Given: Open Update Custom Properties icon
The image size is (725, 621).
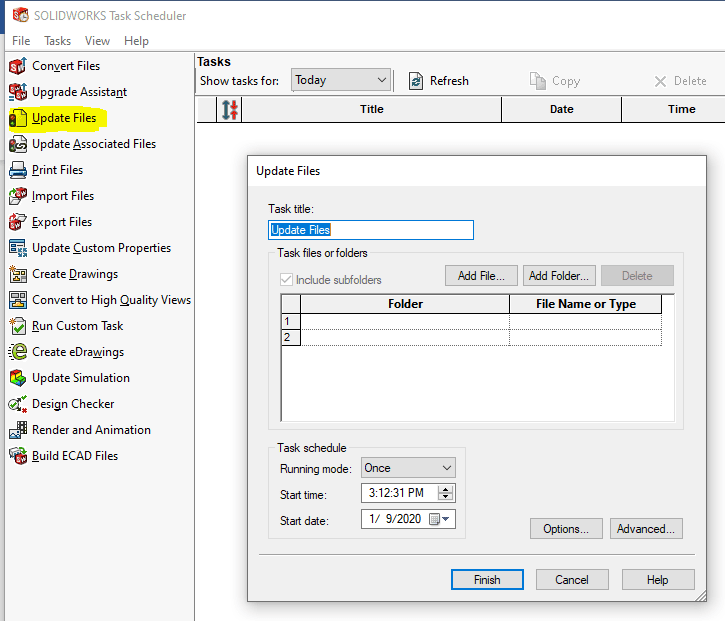Looking at the screenshot, I should point(18,248).
